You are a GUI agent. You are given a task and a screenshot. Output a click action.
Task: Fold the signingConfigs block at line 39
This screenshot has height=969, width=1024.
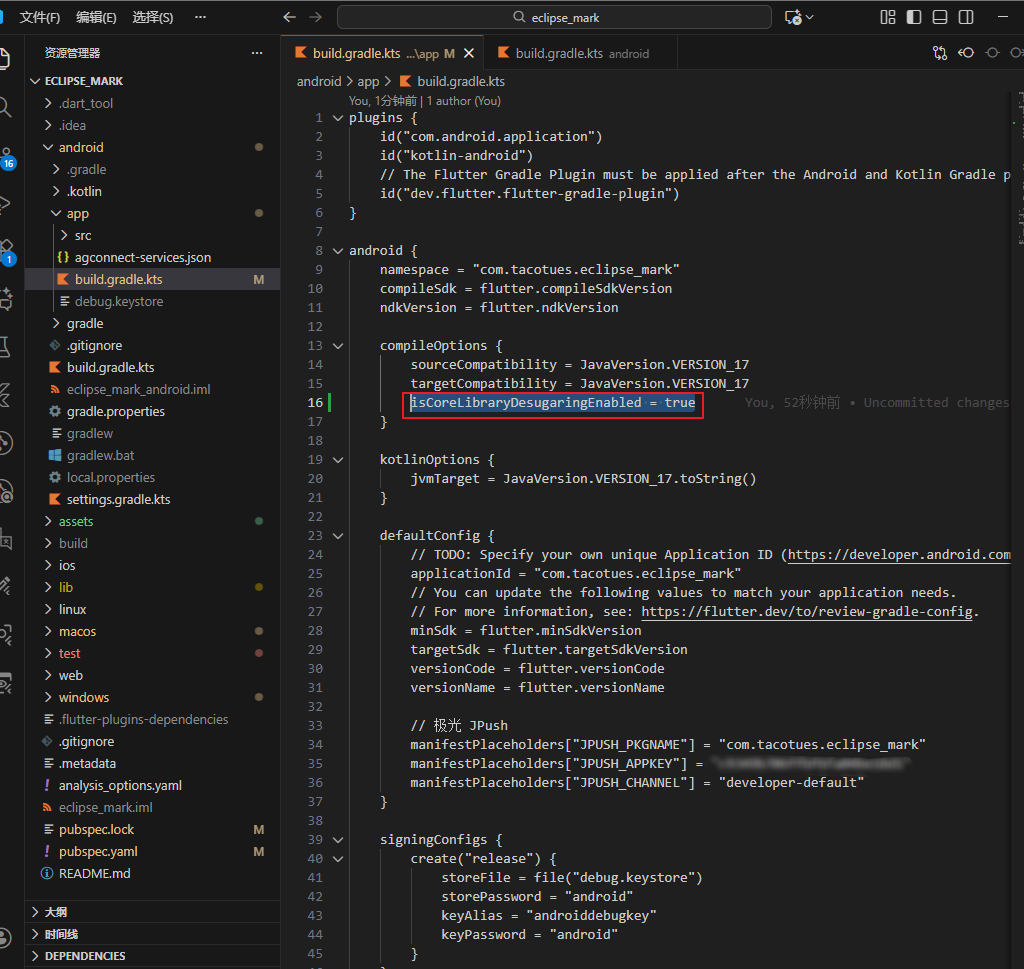(x=338, y=840)
